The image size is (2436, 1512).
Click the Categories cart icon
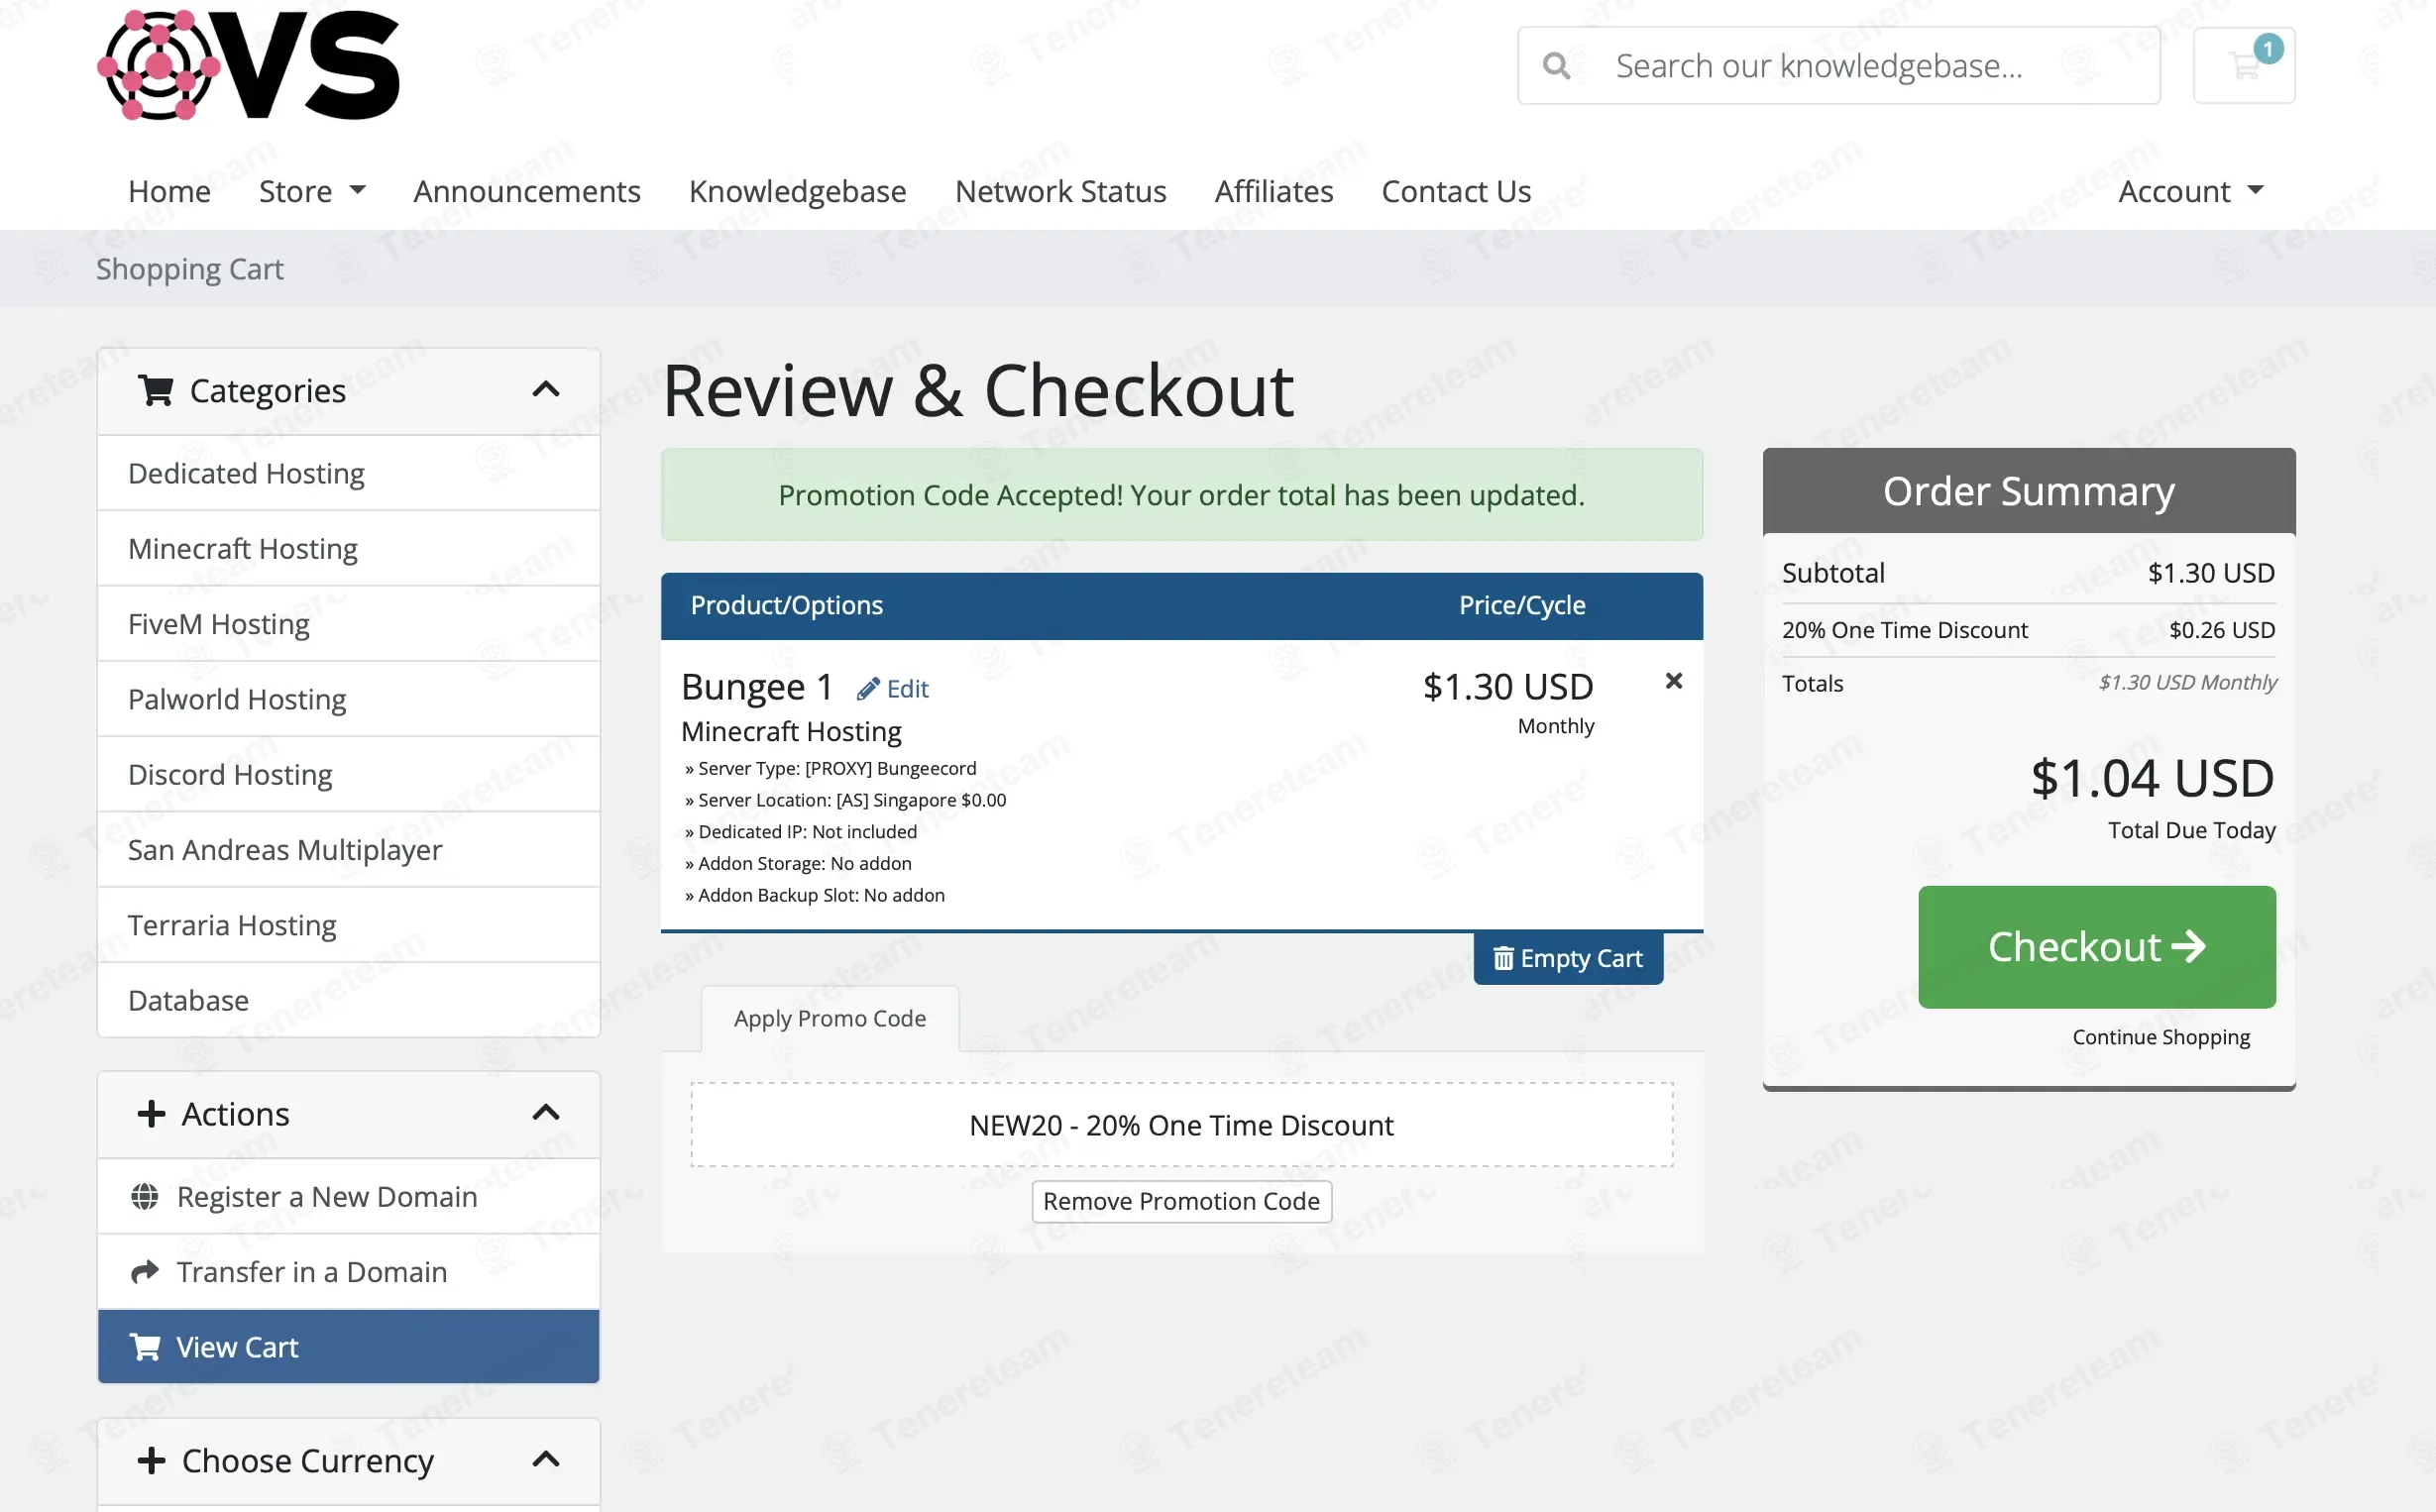point(155,390)
